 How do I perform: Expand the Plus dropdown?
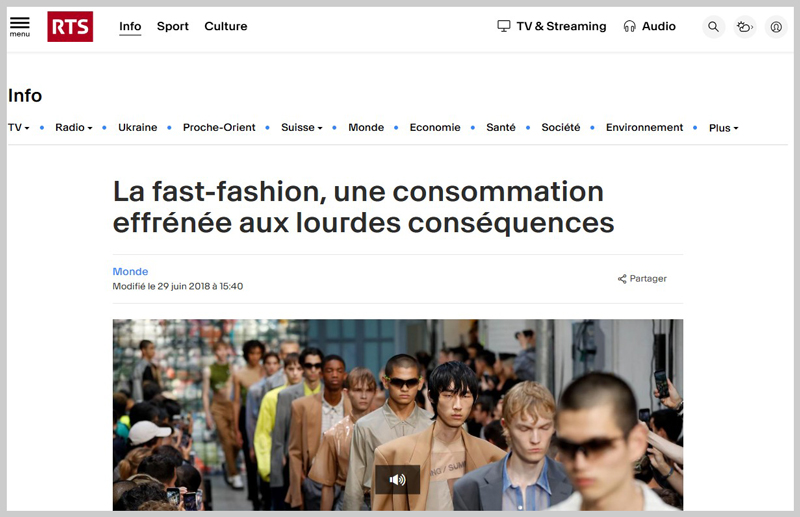[723, 128]
